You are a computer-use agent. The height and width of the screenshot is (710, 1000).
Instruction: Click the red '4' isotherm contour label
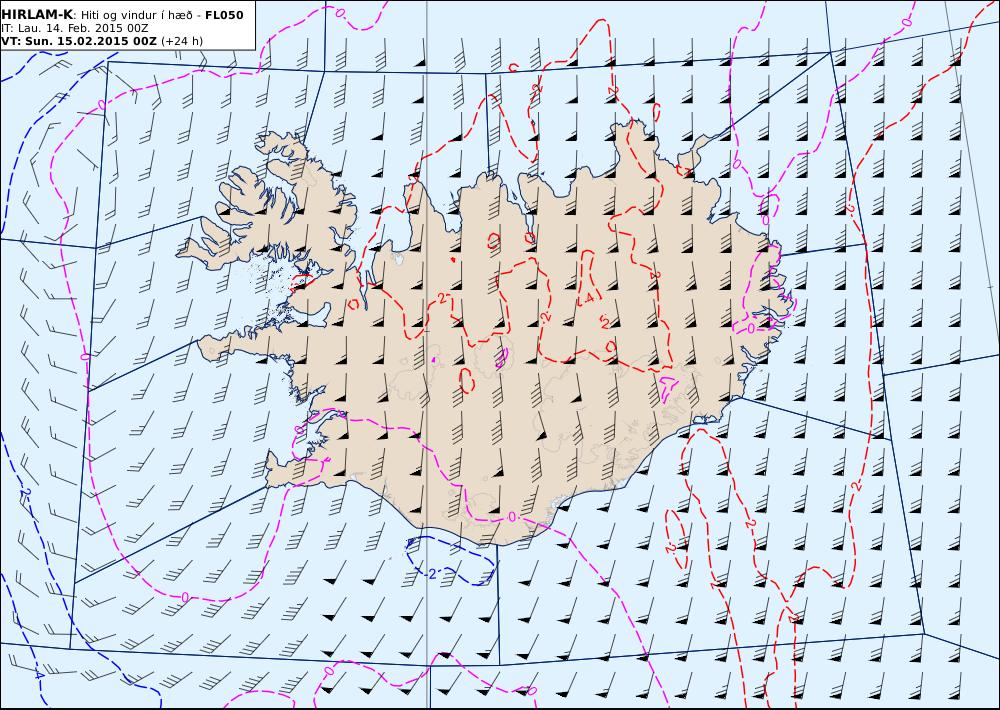click(590, 298)
